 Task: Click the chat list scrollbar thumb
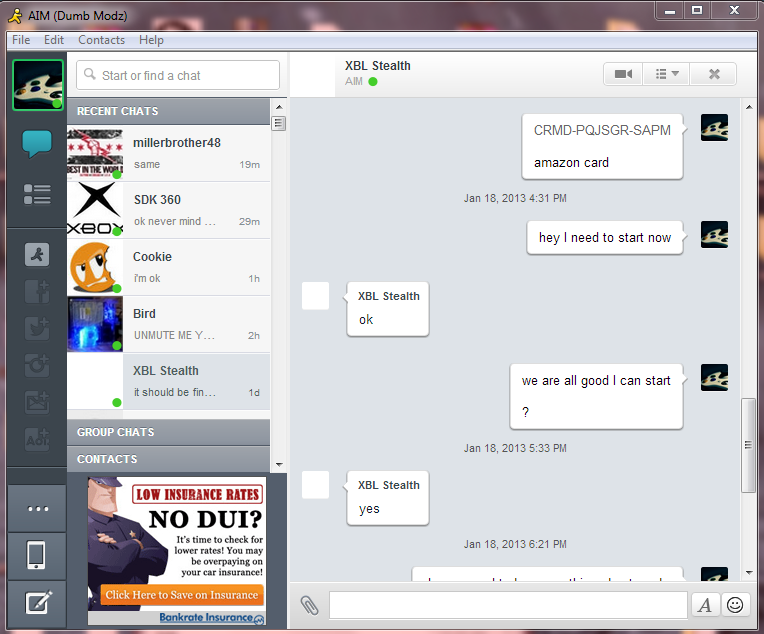pyautogui.click(x=279, y=123)
